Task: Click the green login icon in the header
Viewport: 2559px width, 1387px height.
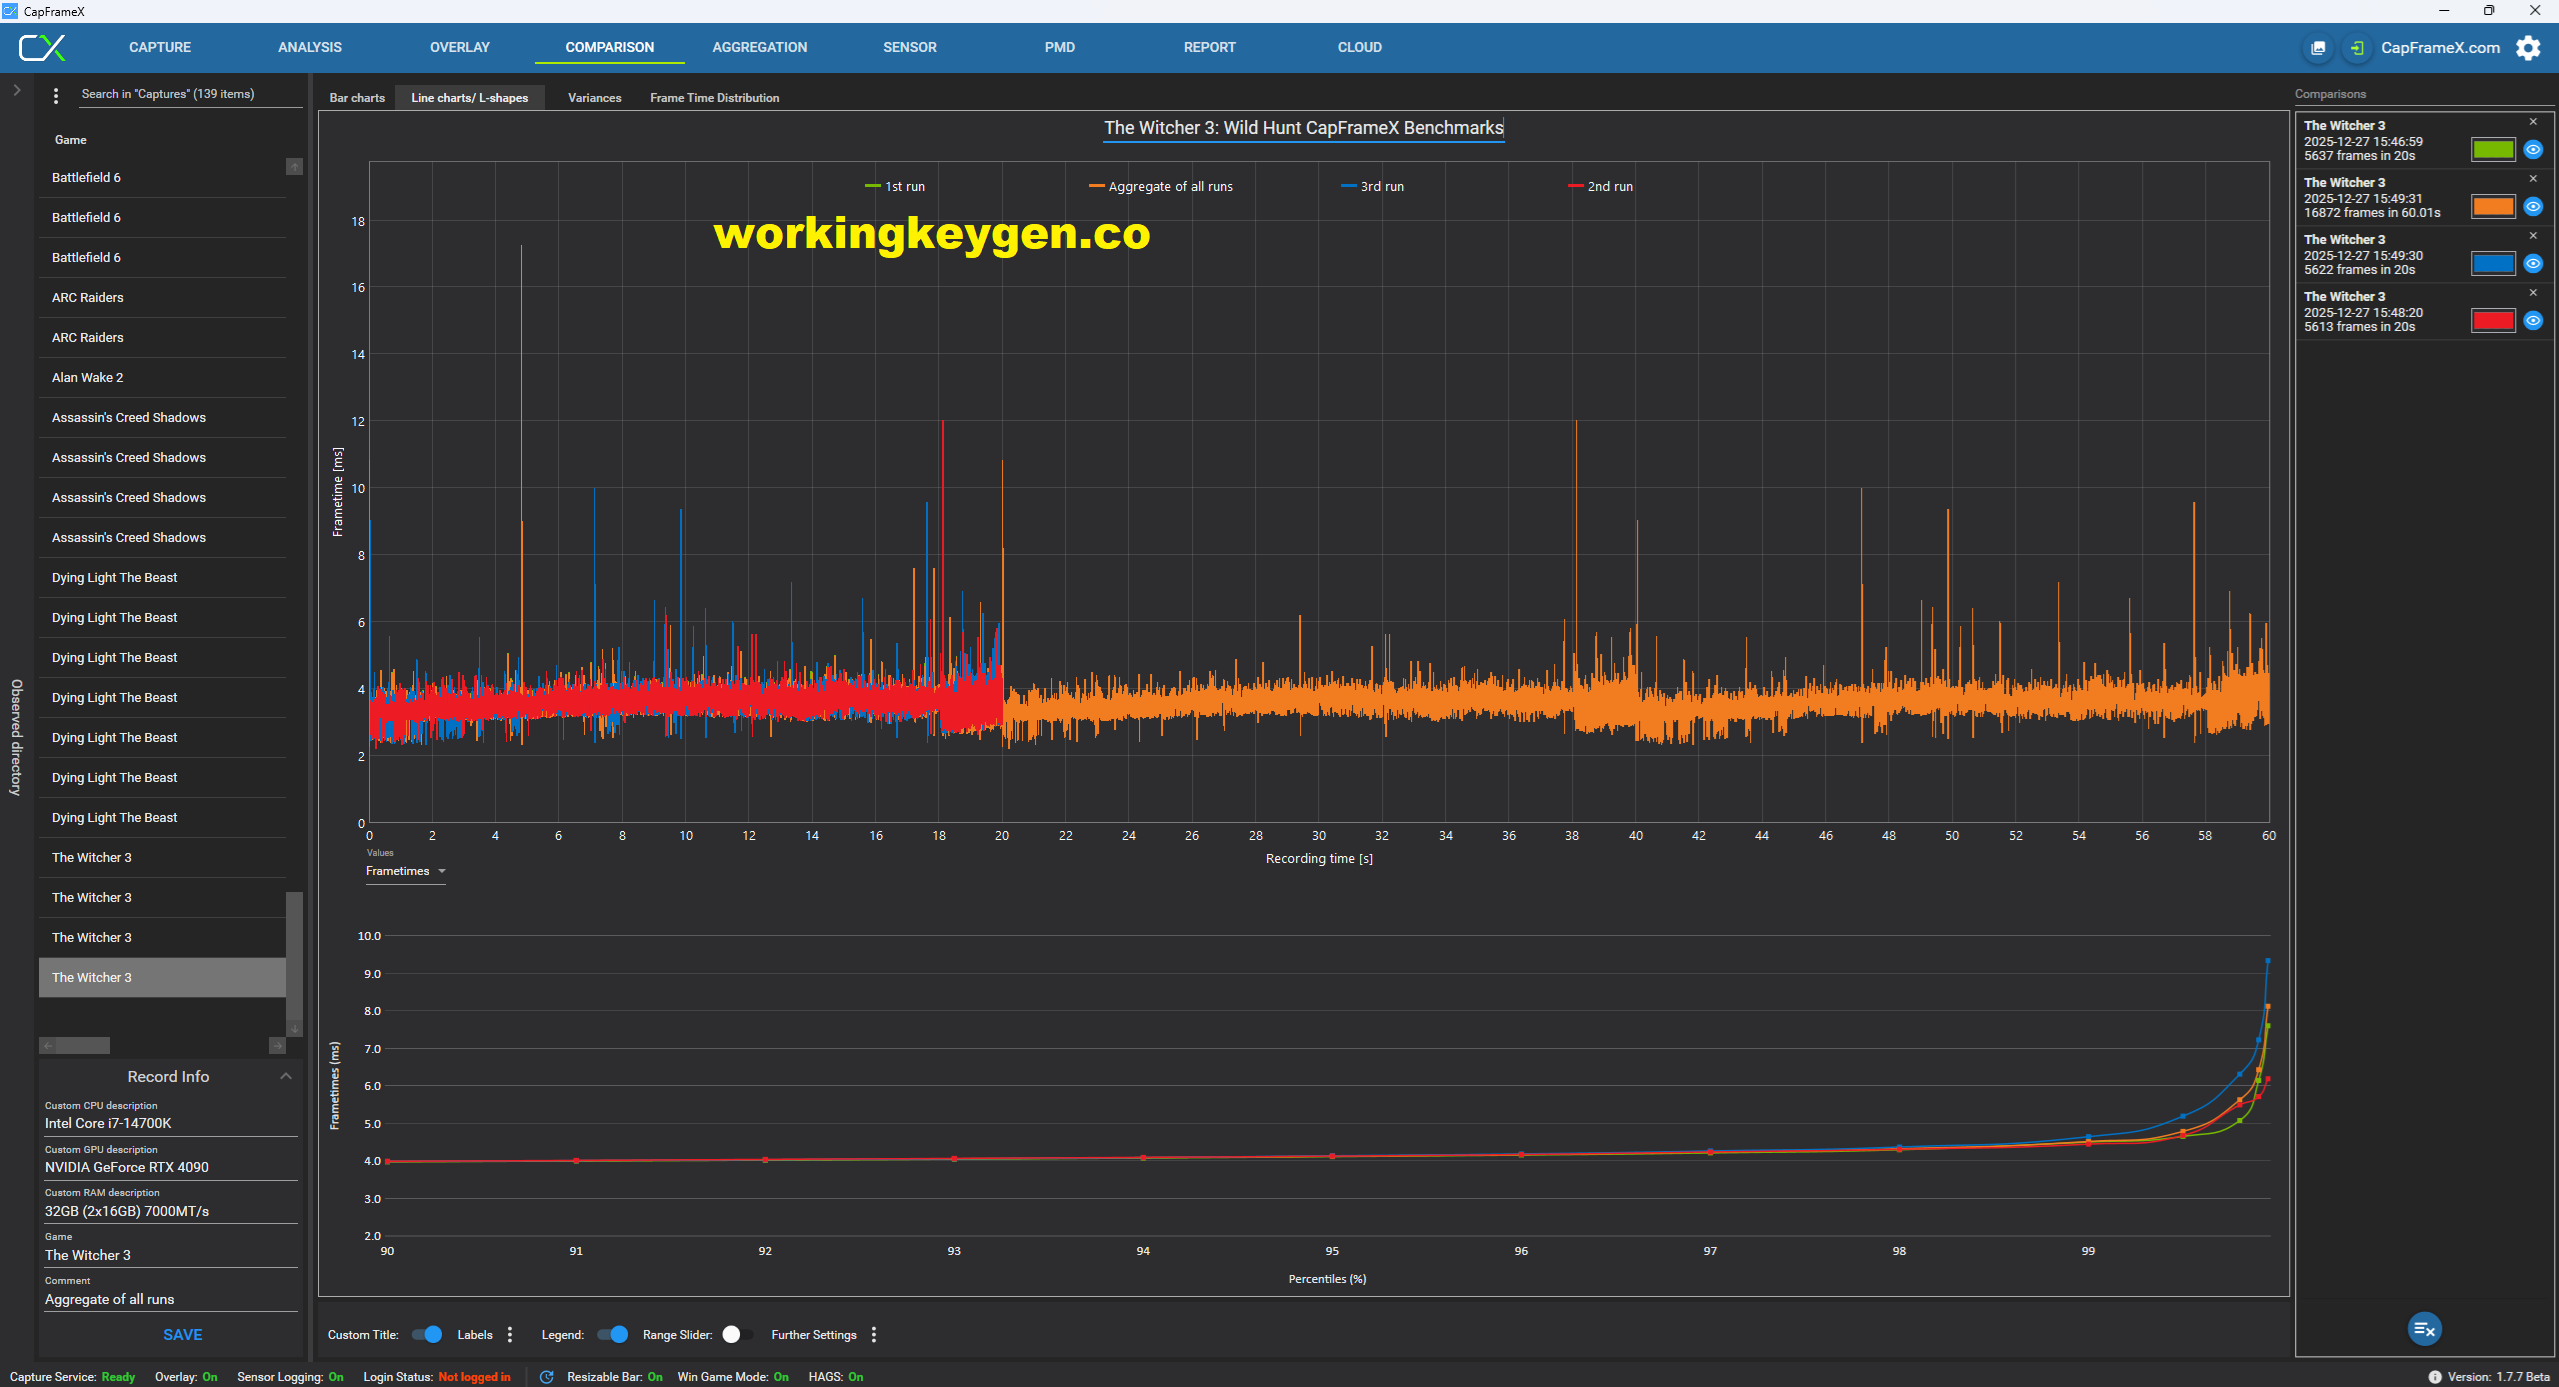Action: click(2357, 48)
